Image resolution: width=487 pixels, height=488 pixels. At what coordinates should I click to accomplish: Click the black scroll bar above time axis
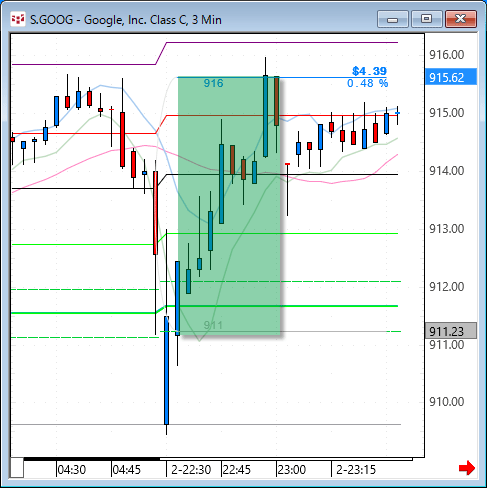click(x=92, y=459)
